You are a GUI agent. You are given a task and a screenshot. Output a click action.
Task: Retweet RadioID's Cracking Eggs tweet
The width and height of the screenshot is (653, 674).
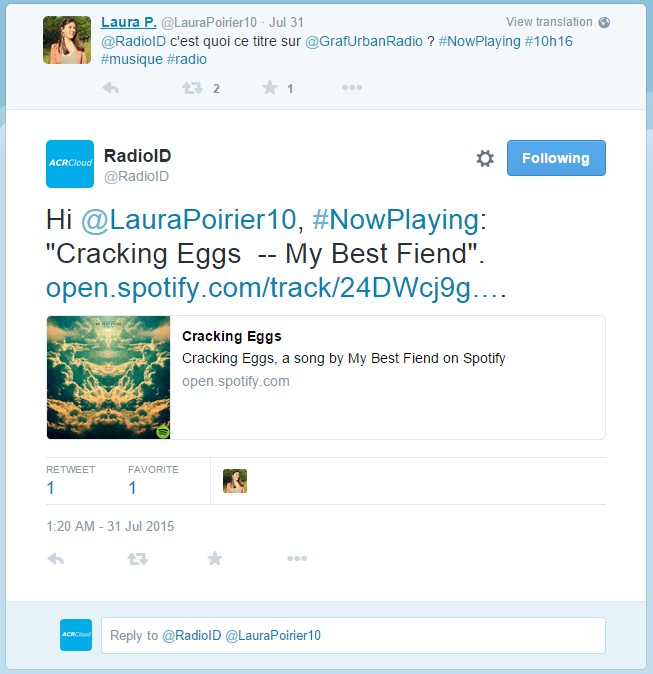138,558
